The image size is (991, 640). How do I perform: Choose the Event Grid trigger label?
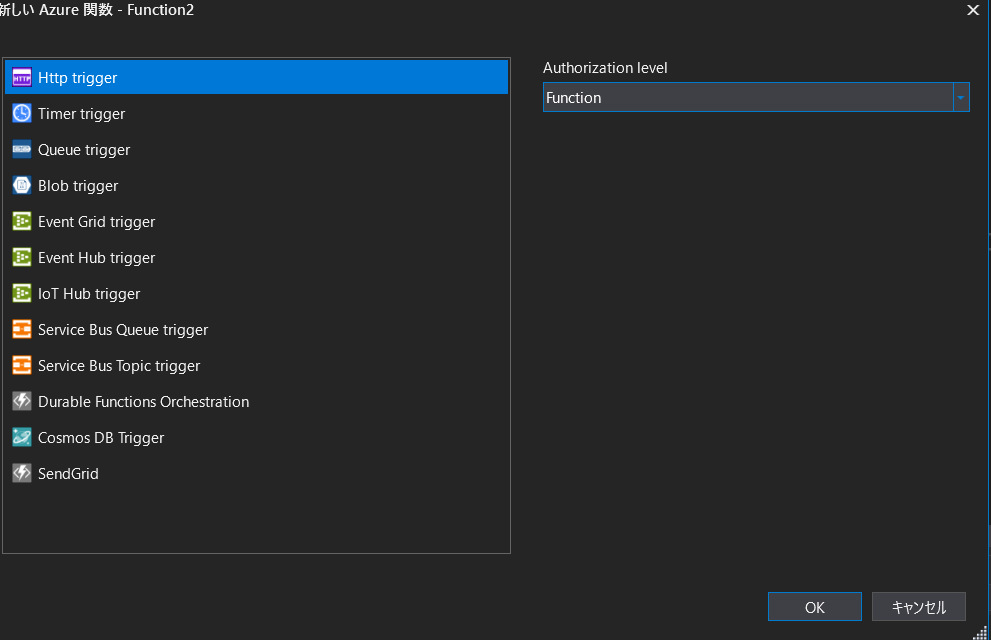(97, 222)
